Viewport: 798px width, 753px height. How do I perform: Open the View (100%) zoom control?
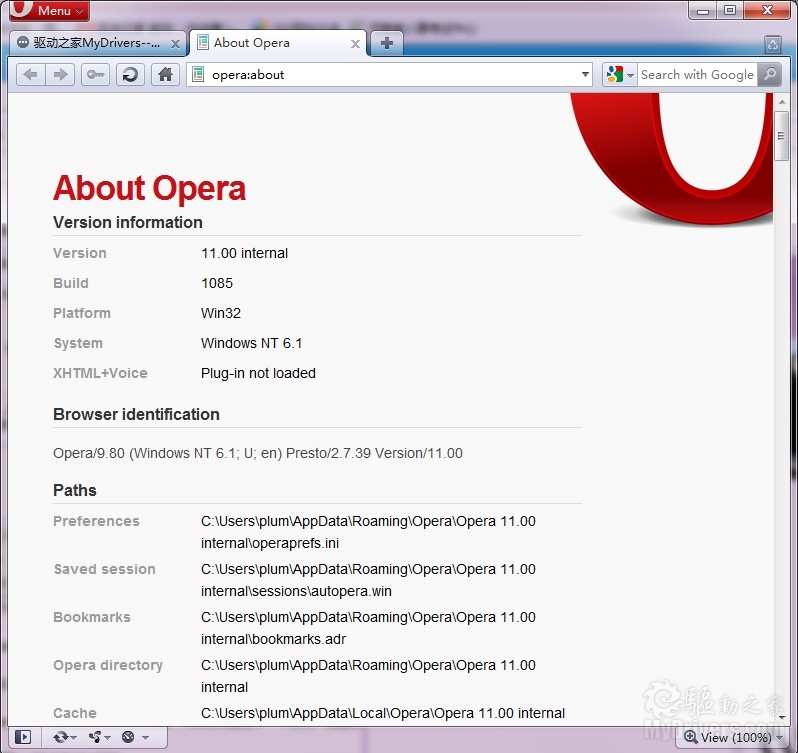[727, 737]
